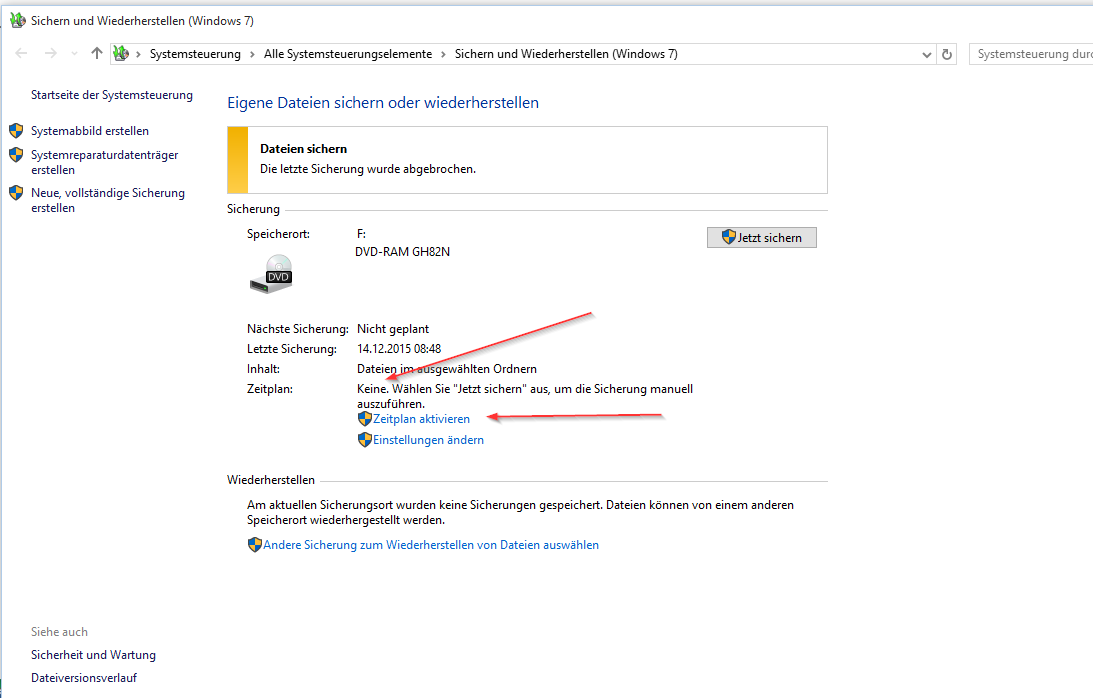Expand the address bar history dropdown
This screenshot has width=1093, height=698.
tap(926, 54)
